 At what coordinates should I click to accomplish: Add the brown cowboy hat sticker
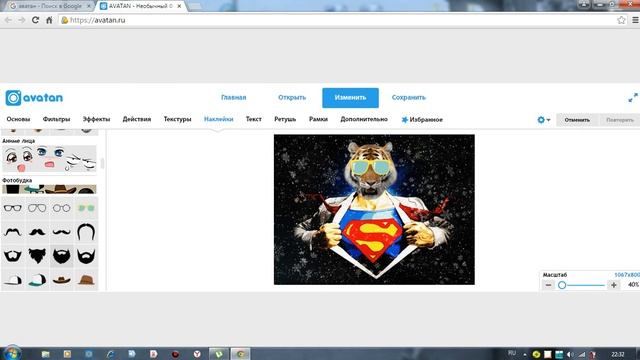pos(62,280)
